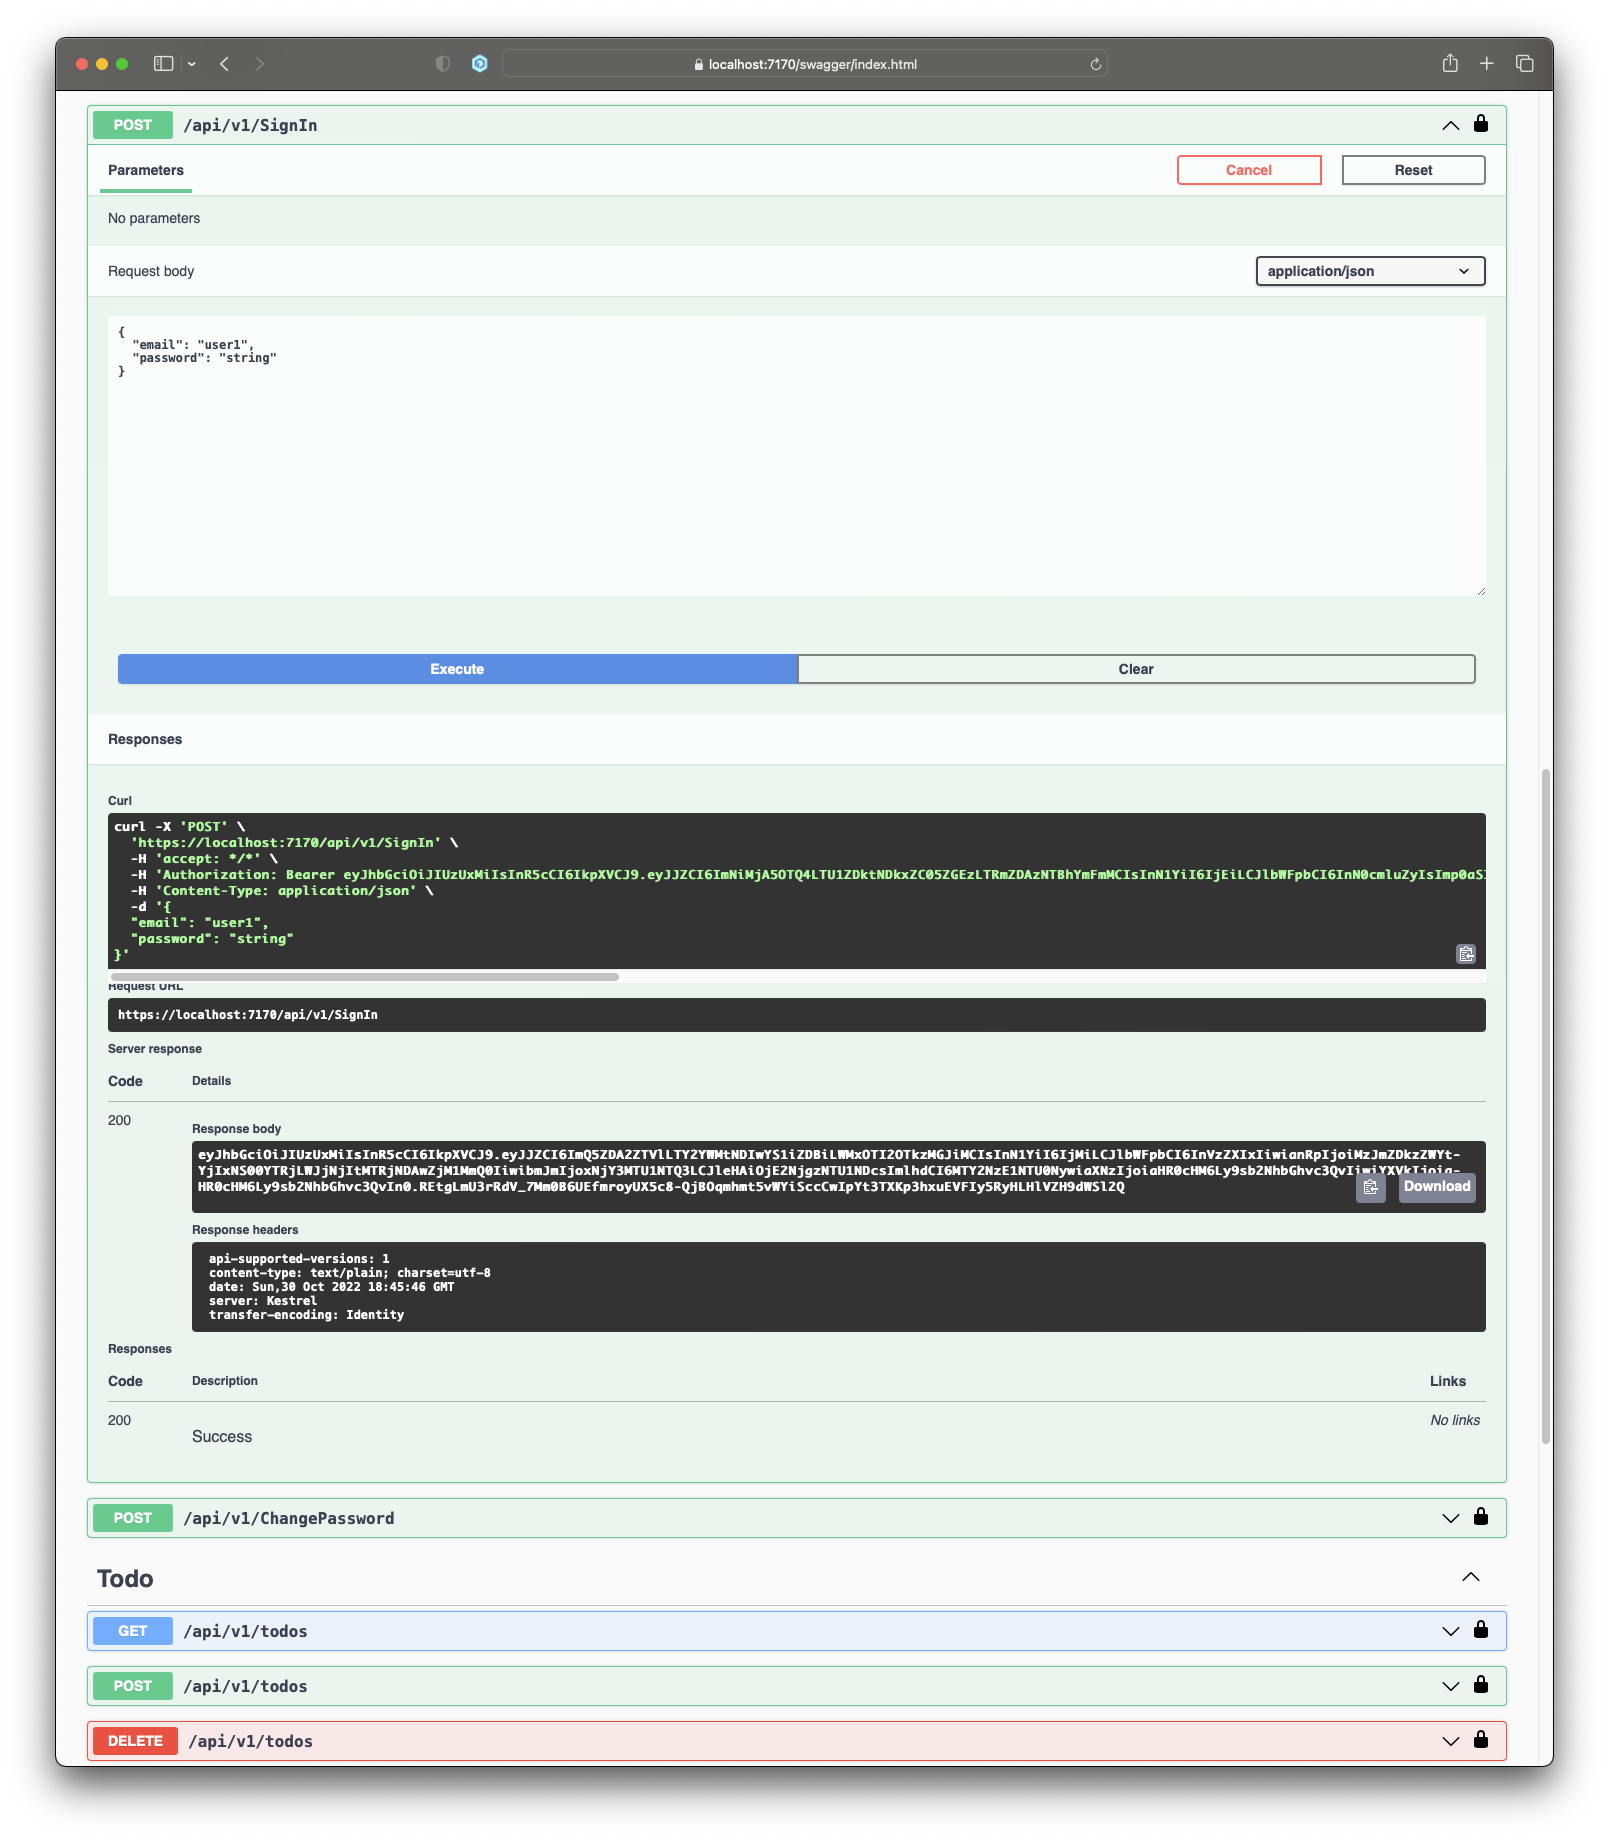The image size is (1609, 1840).
Task: Copy the response body to clipboard
Action: [x=1370, y=1189]
